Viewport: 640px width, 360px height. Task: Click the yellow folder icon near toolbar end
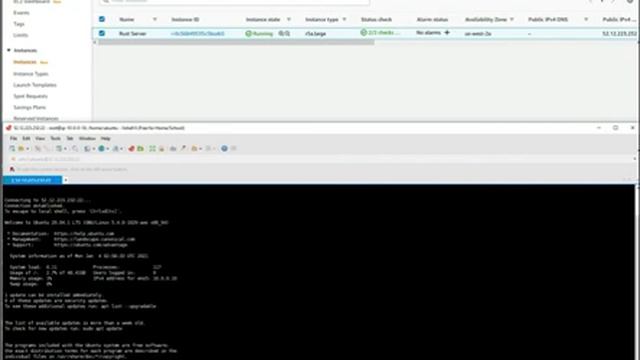point(194,149)
